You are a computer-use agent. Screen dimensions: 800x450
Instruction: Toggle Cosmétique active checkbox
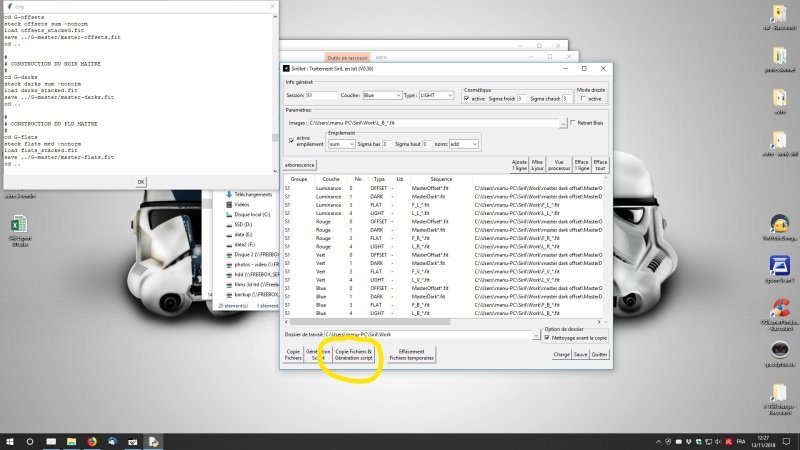pos(466,98)
